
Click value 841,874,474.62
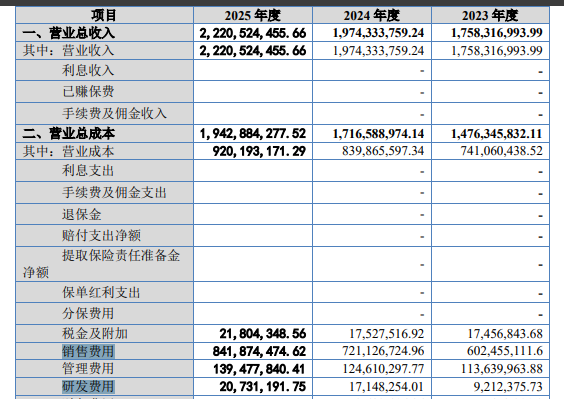tap(259, 351)
